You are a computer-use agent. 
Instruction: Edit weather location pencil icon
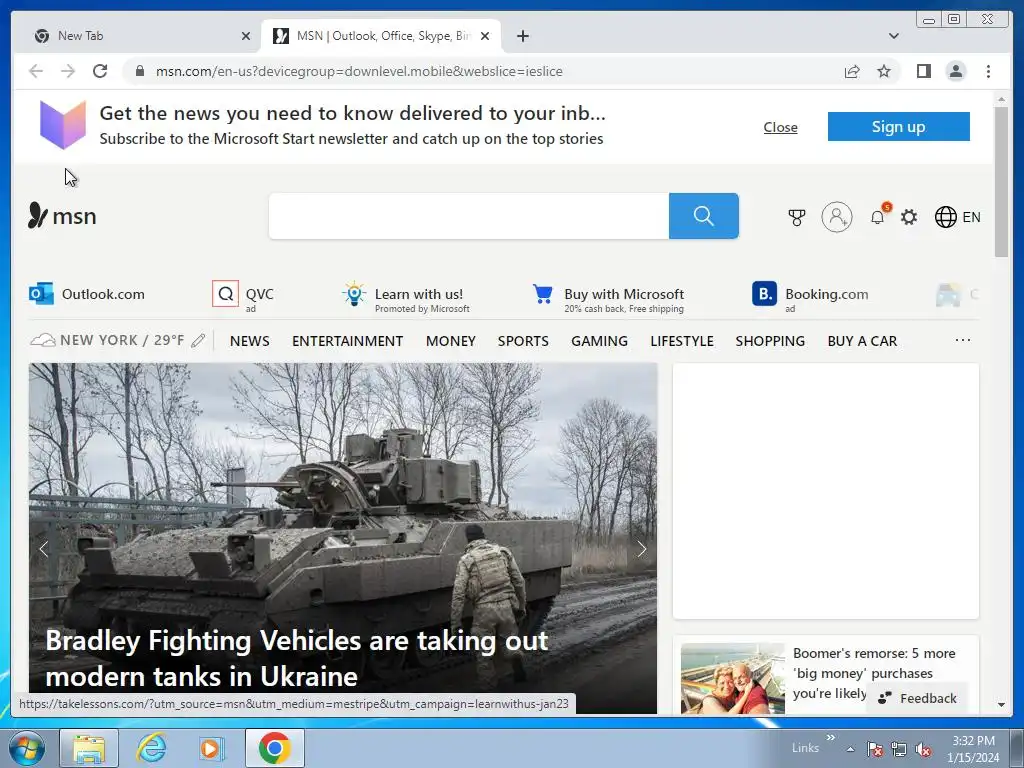click(x=198, y=340)
